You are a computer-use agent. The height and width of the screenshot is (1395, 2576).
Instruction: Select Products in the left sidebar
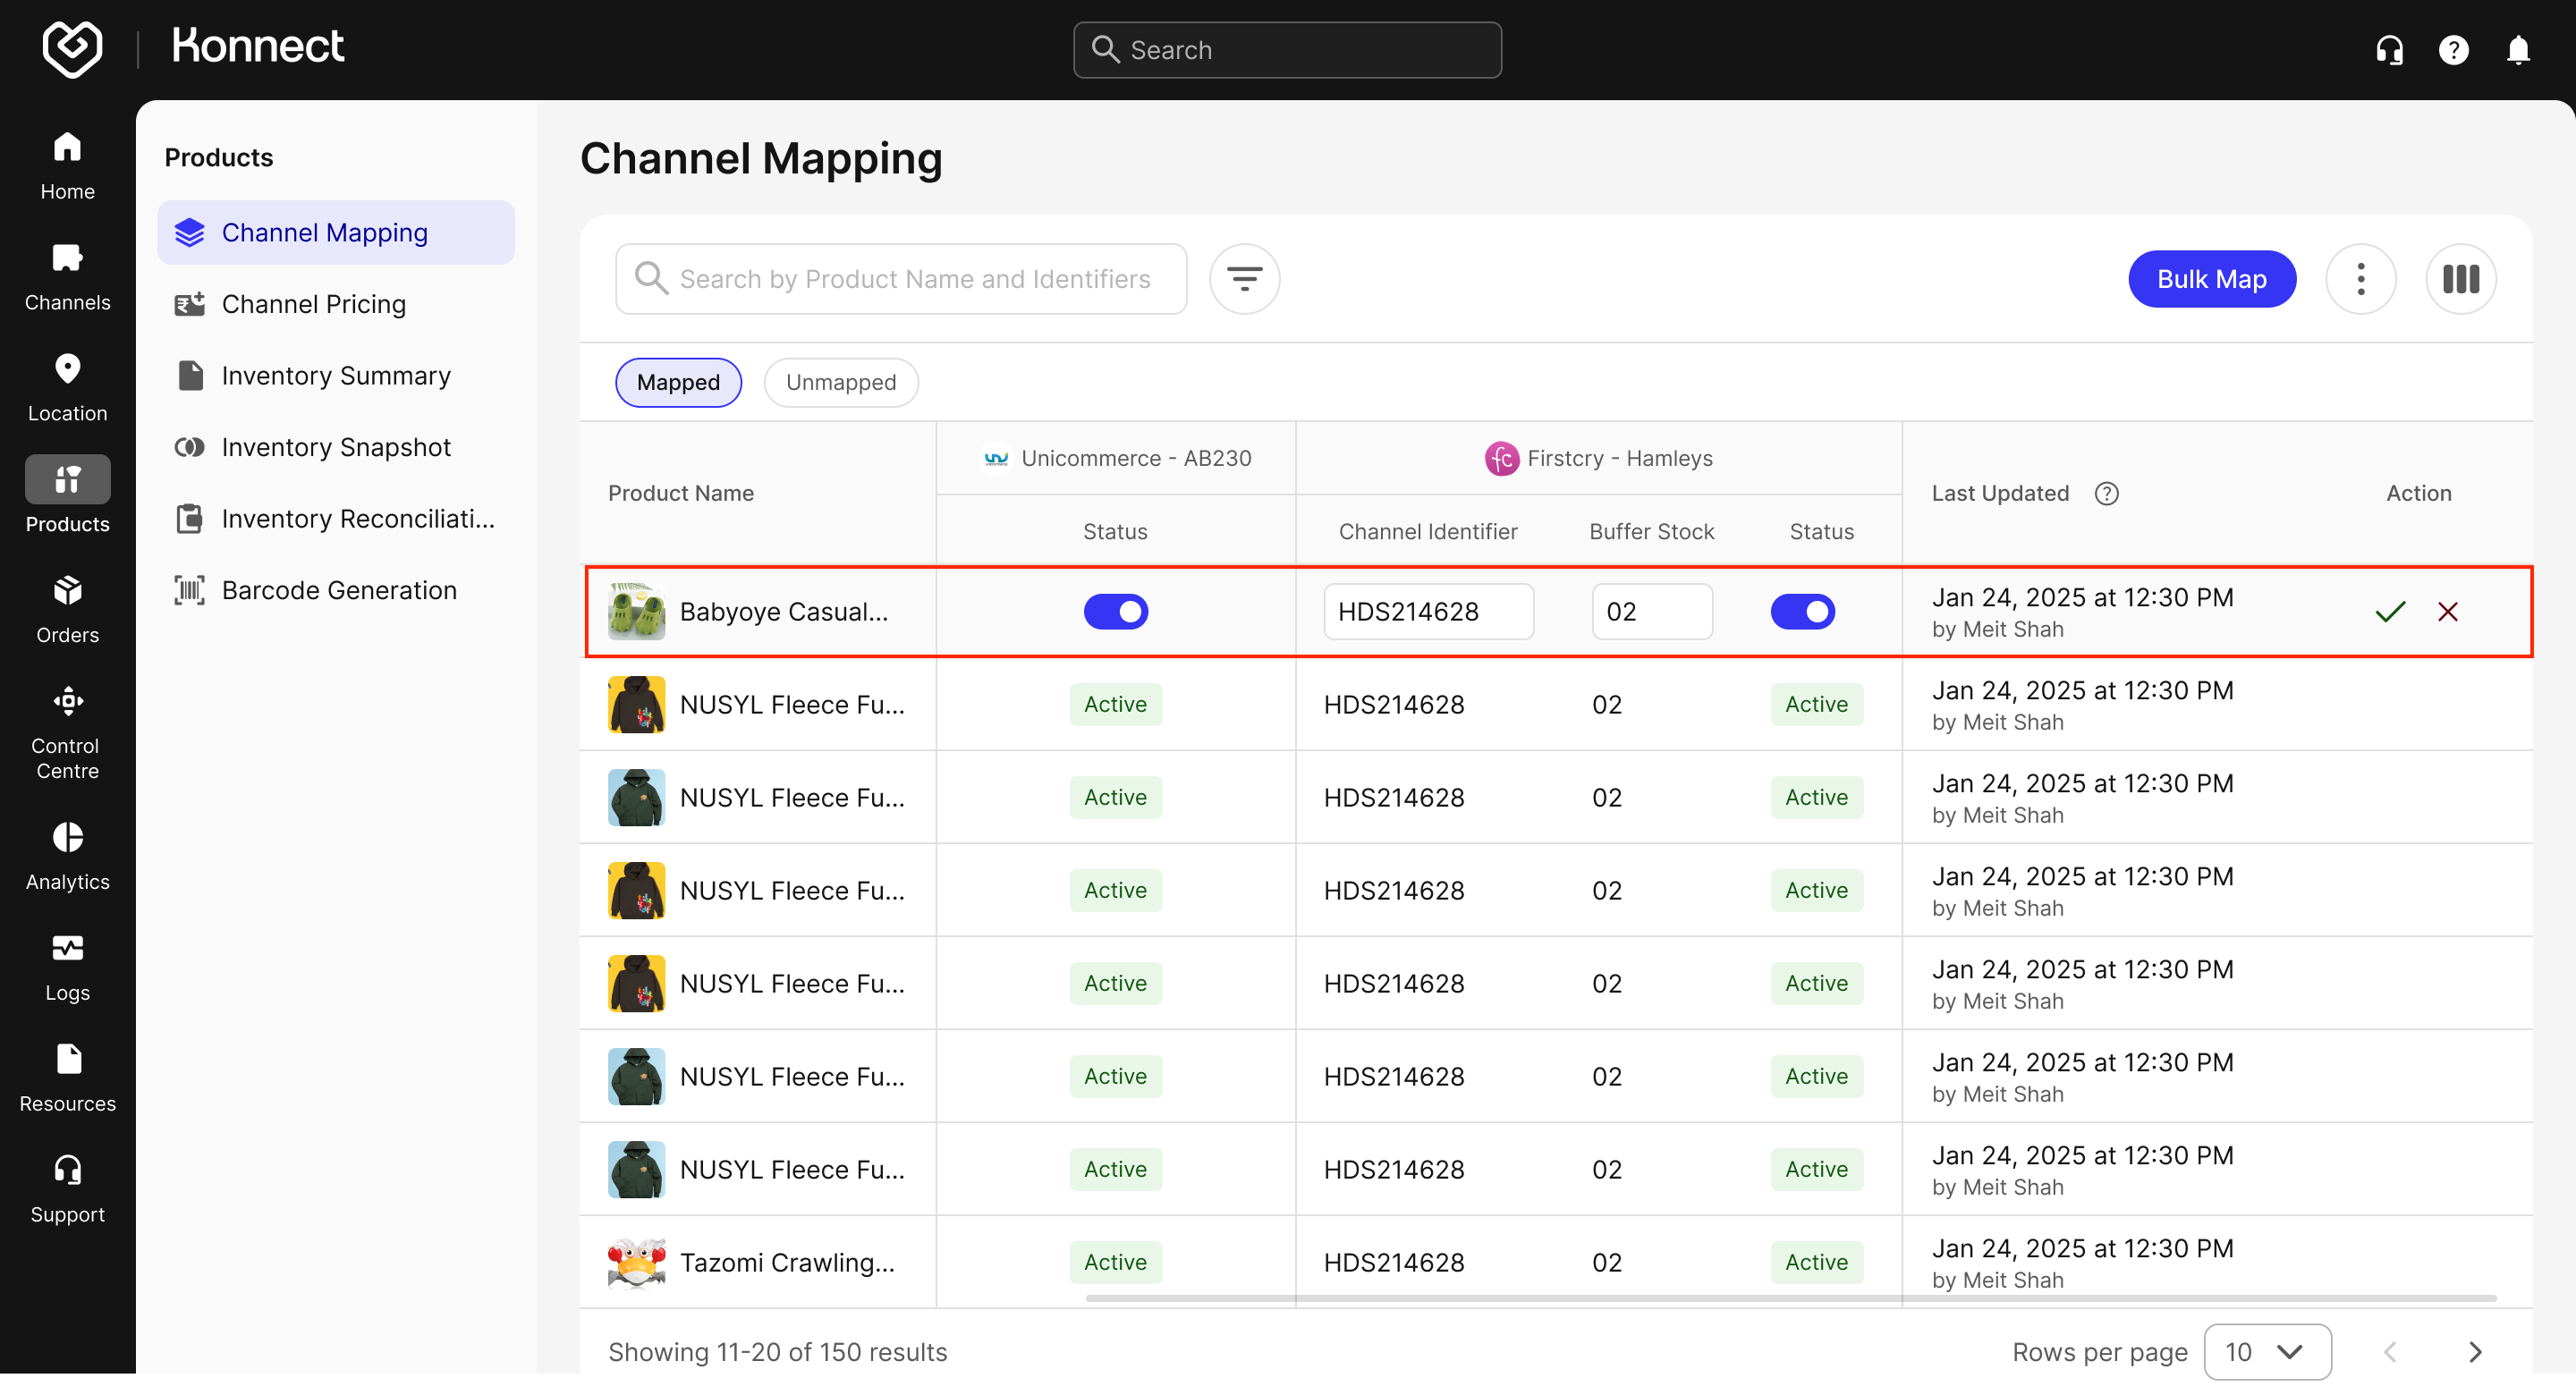pyautogui.click(x=67, y=497)
